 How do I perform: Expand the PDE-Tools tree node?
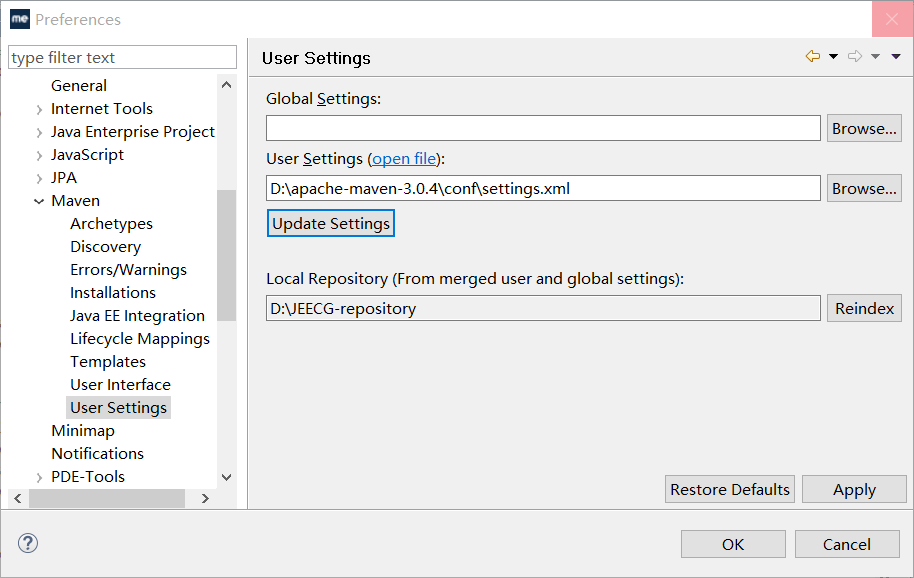click(x=39, y=478)
